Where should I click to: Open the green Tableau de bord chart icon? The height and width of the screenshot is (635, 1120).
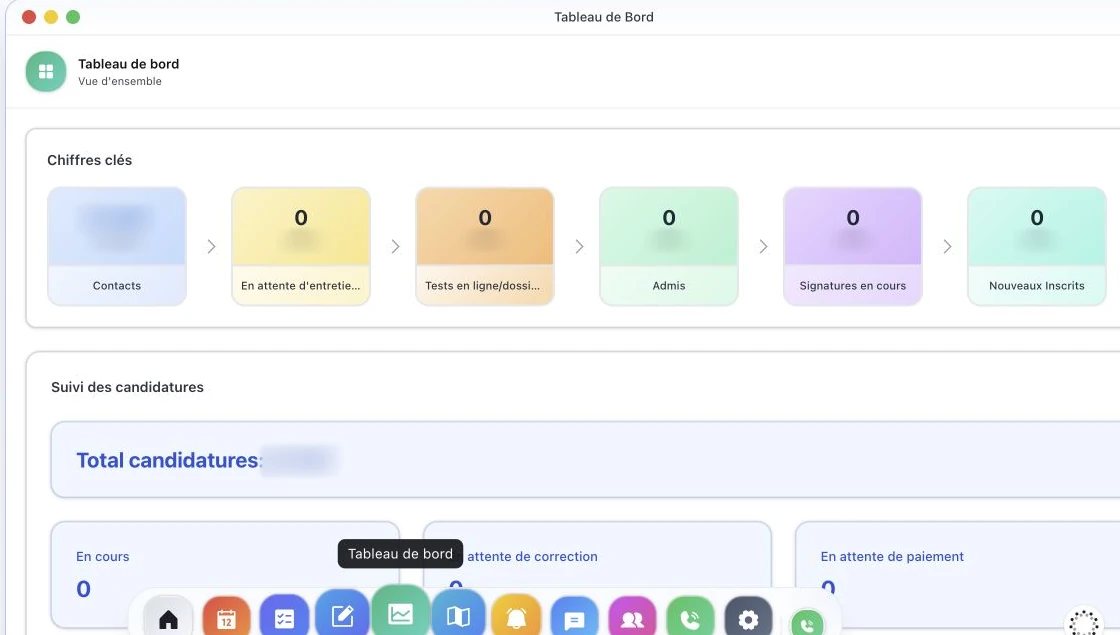pyautogui.click(x=401, y=611)
